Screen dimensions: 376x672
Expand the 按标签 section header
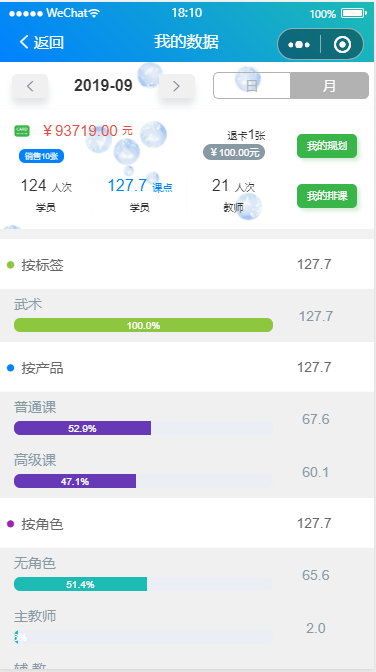(187, 264)
